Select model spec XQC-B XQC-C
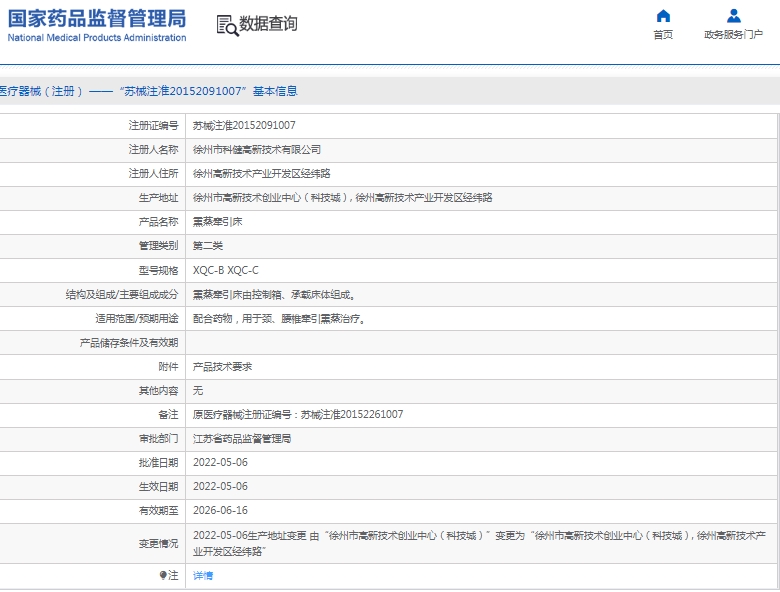Image resolution: width=780 pixels, height=592 pixels. (x=226, y=270)
